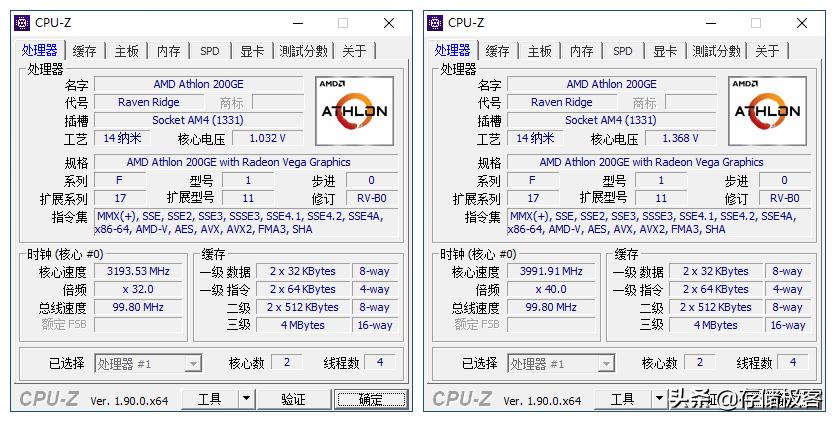Click the 扩展系列 value 17 in right window
The width and height of the screenshot is (836, 422).
(533, 198)
